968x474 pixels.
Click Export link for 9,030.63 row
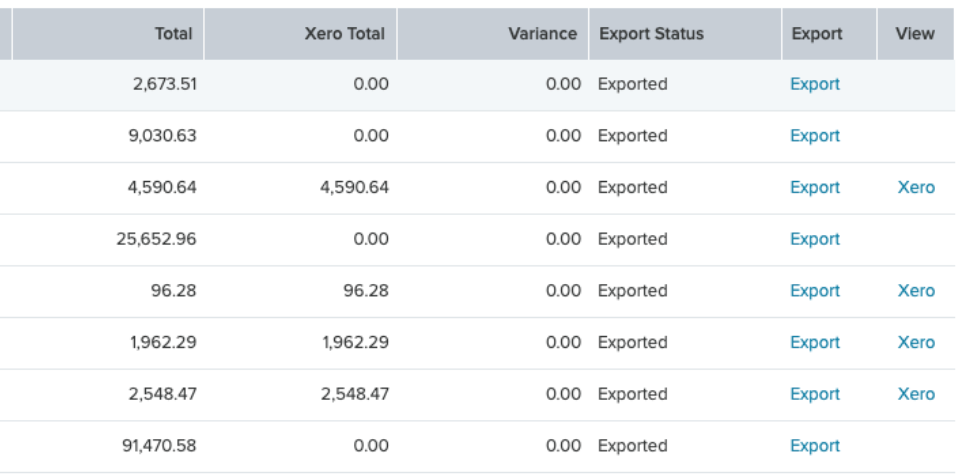815,136
